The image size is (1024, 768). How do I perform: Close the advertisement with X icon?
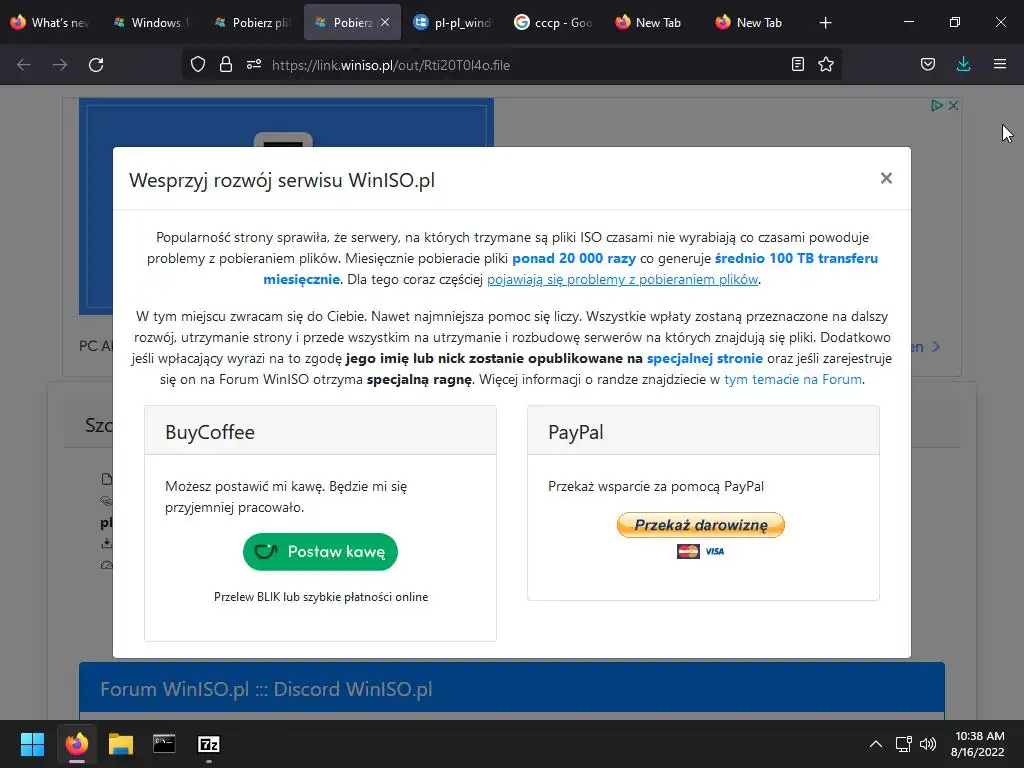953,105
